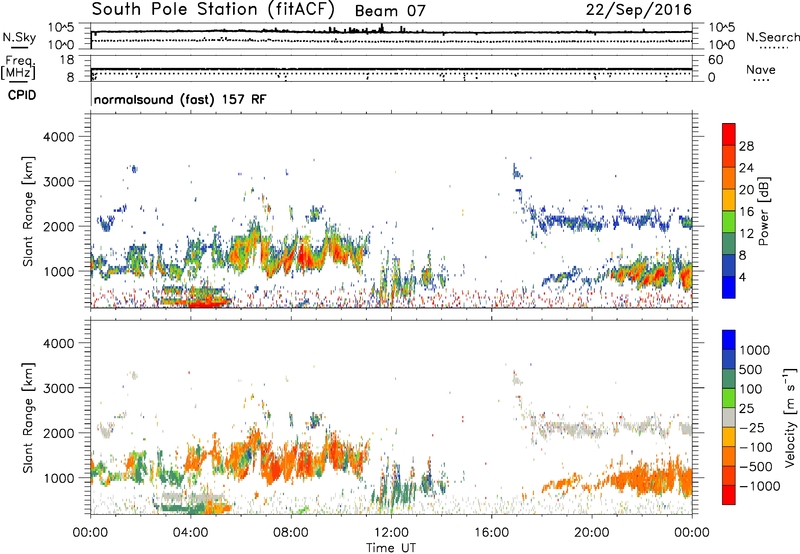Click the '20:00' time tick label
The height and width of the screenshot is (554, 800).
(x=592, y=533)
